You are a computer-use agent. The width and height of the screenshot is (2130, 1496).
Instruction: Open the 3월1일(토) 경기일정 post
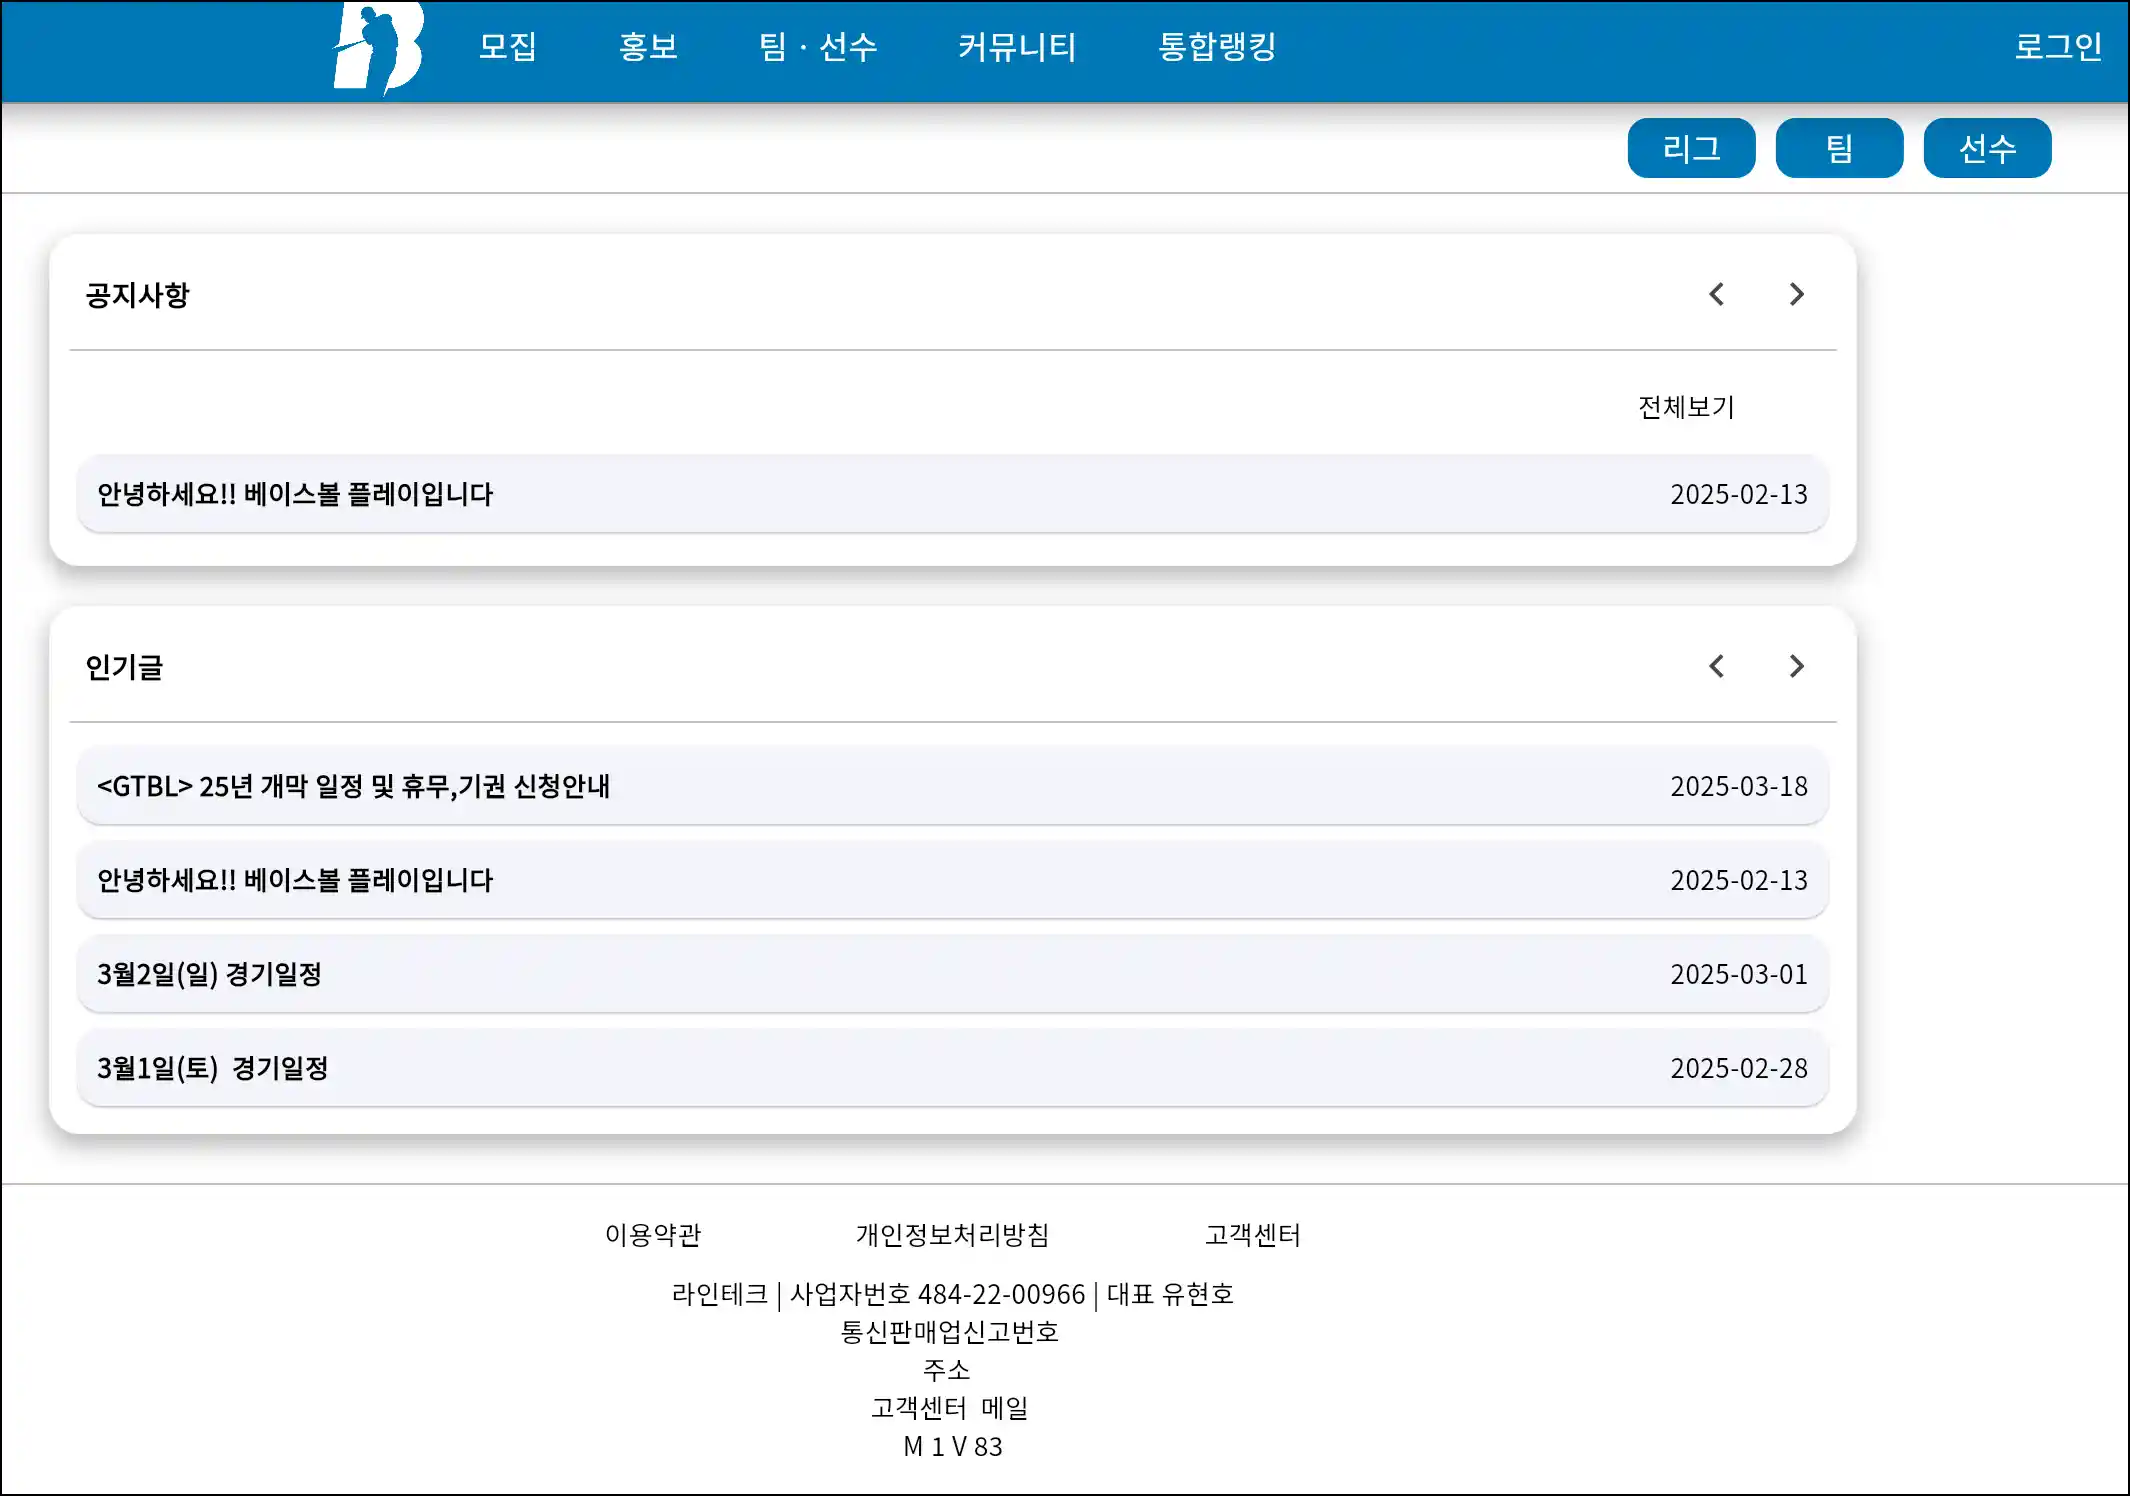click(x=212, y=1068)
